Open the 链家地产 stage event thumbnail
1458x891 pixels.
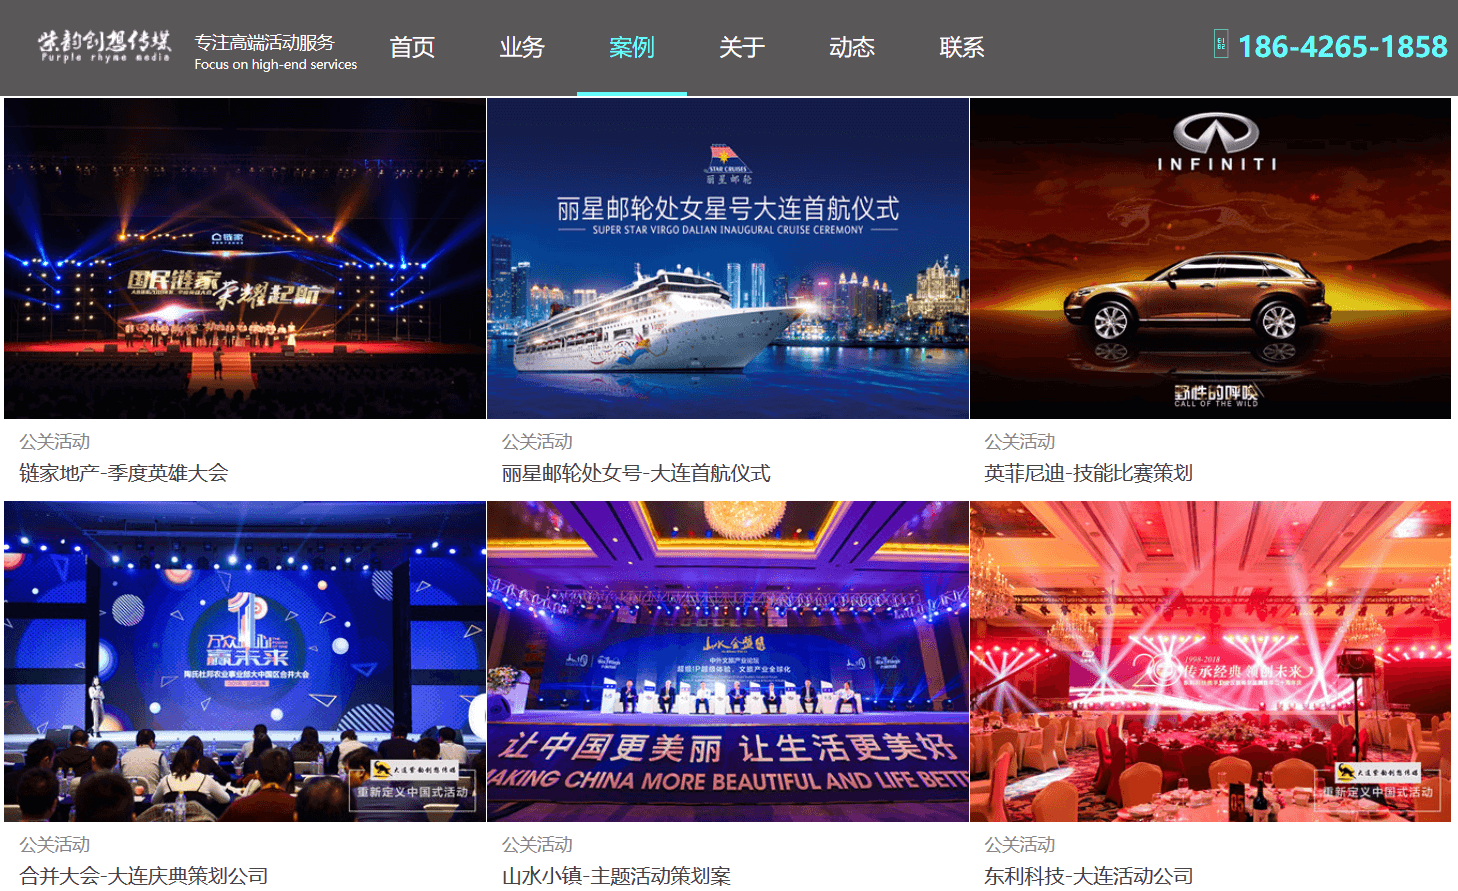pos(245,258)
